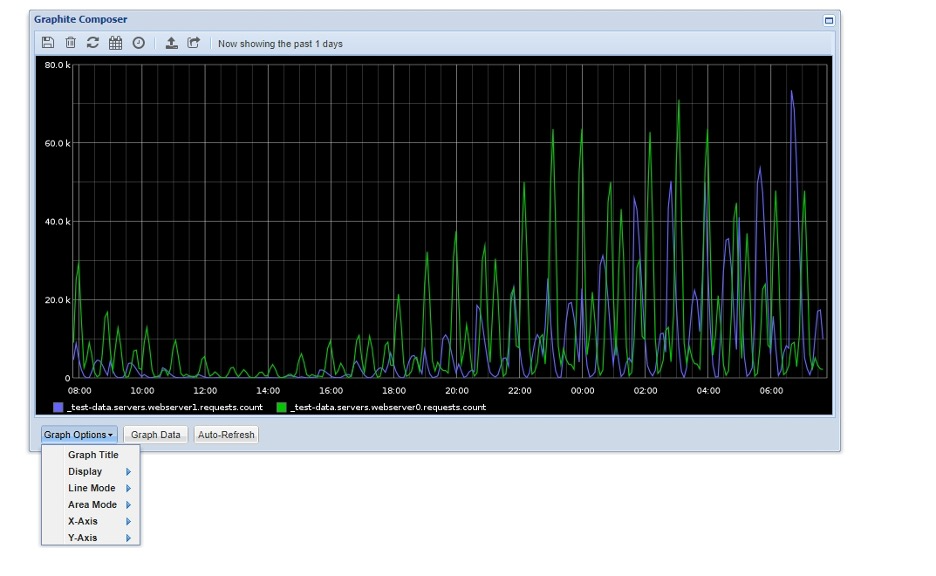Toggle the Auto-Refresh button
The image size is (936, 576).
point(226,435)
